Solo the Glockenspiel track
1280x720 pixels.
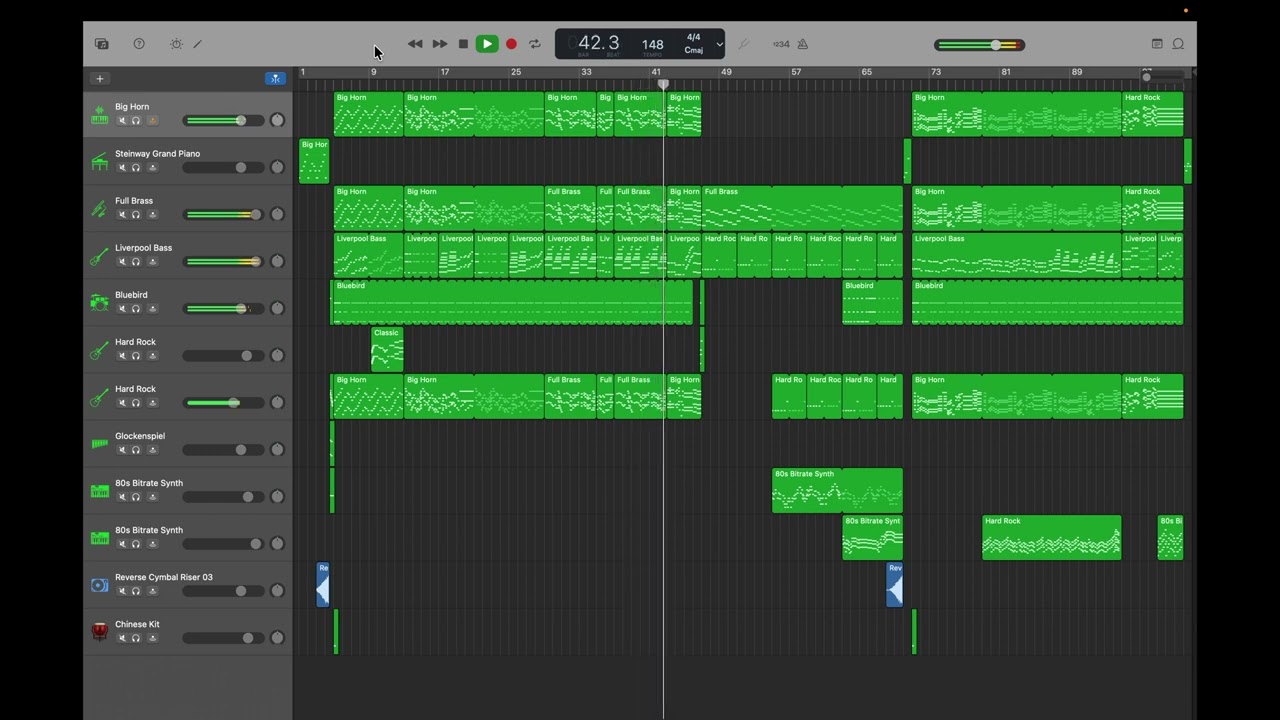coord(136,449)
